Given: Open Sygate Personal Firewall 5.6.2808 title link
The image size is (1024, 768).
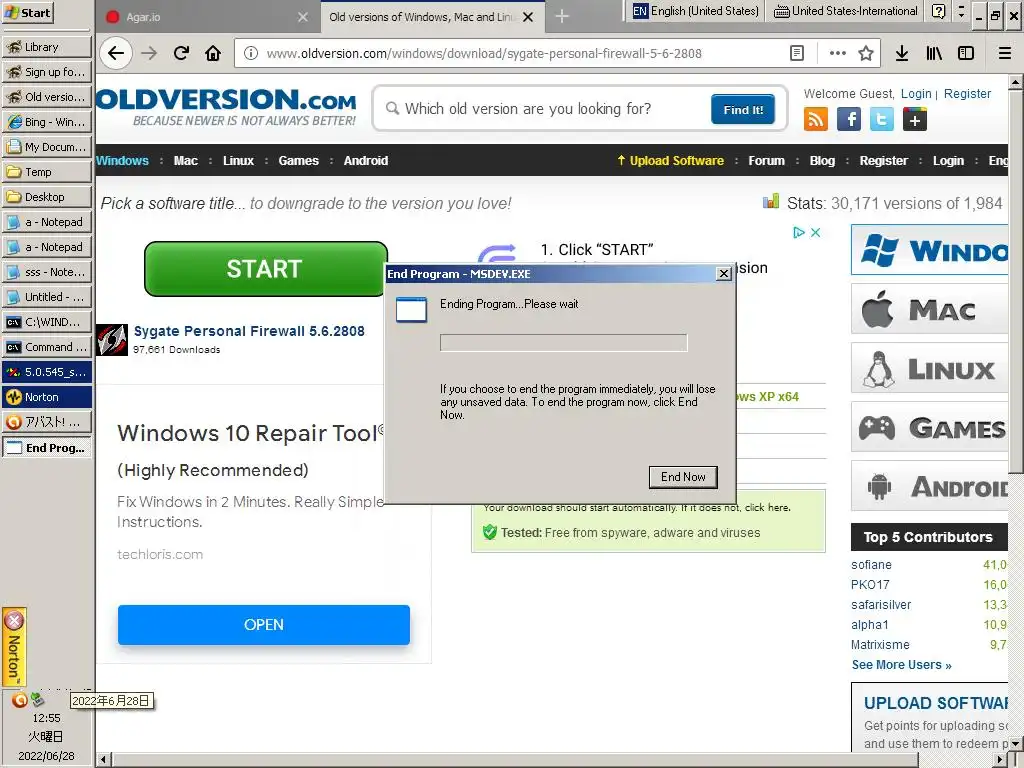Looking at the screenshot, I should coord(249,331).
